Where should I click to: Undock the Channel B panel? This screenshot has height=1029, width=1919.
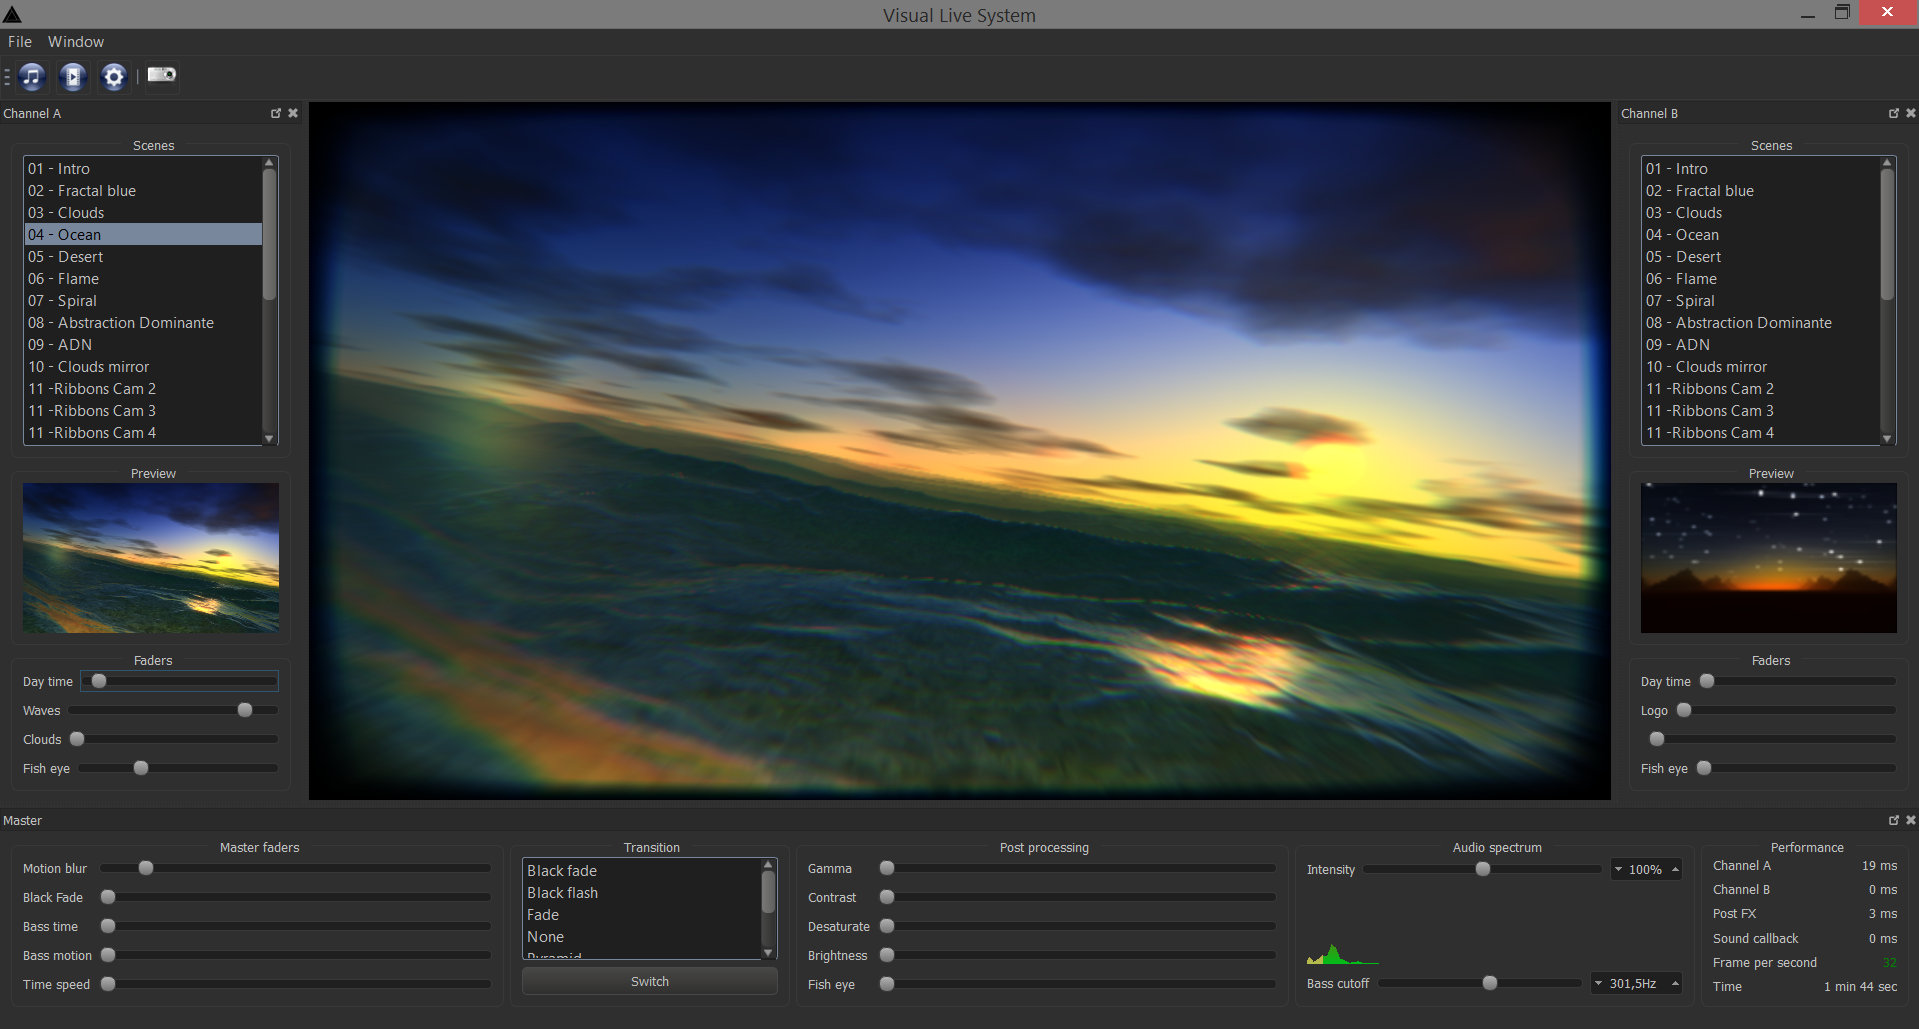(x=1893, y=113)
